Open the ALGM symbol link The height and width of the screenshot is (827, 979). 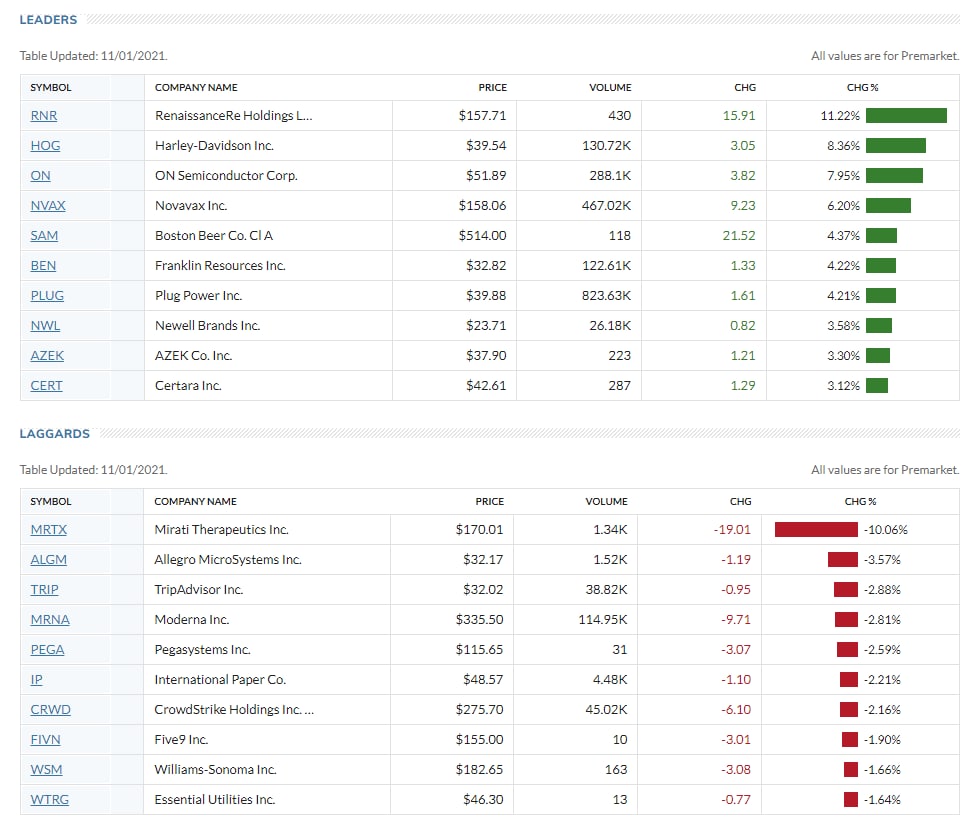[49, 559]
